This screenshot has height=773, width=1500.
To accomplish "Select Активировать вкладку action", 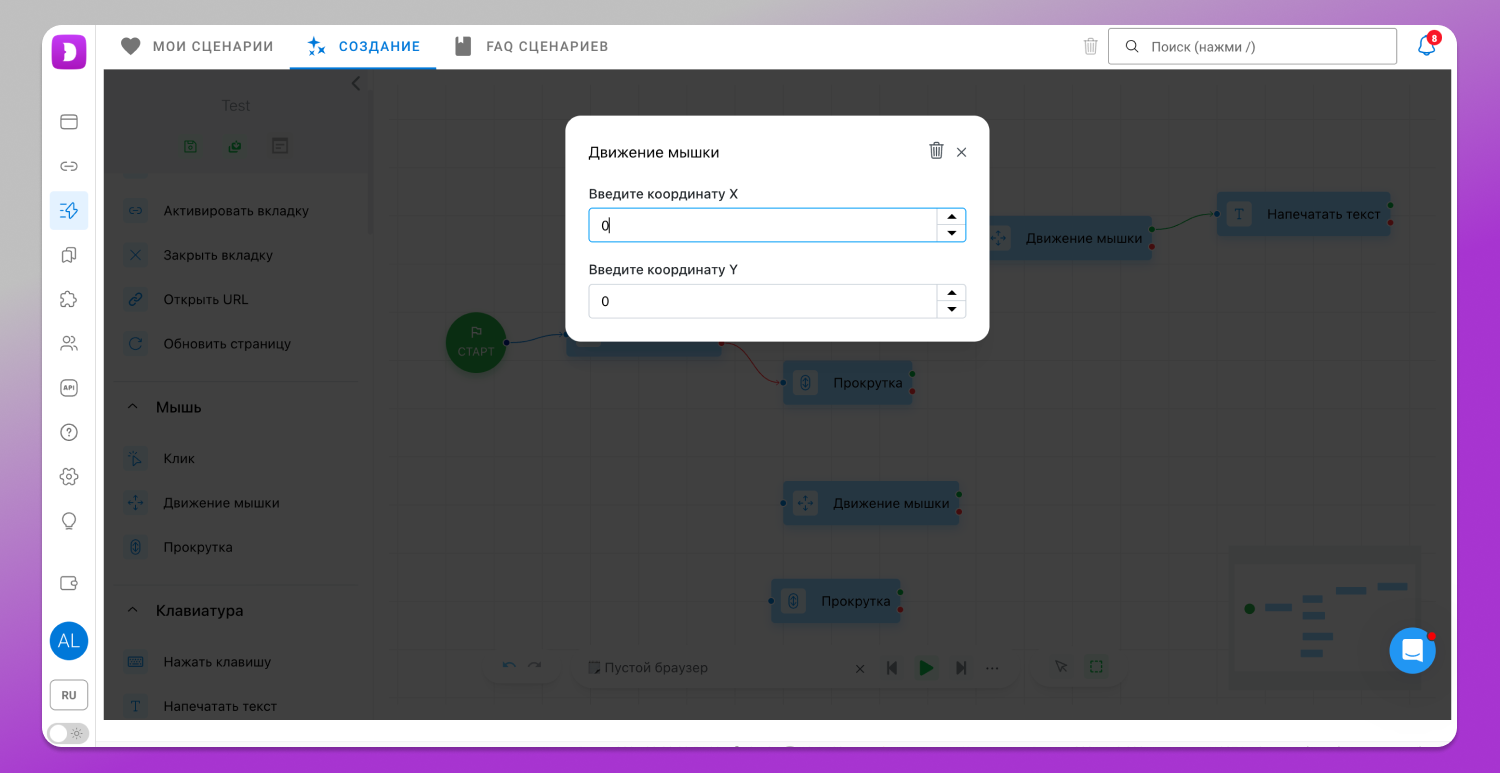I will tap(236, 211).
